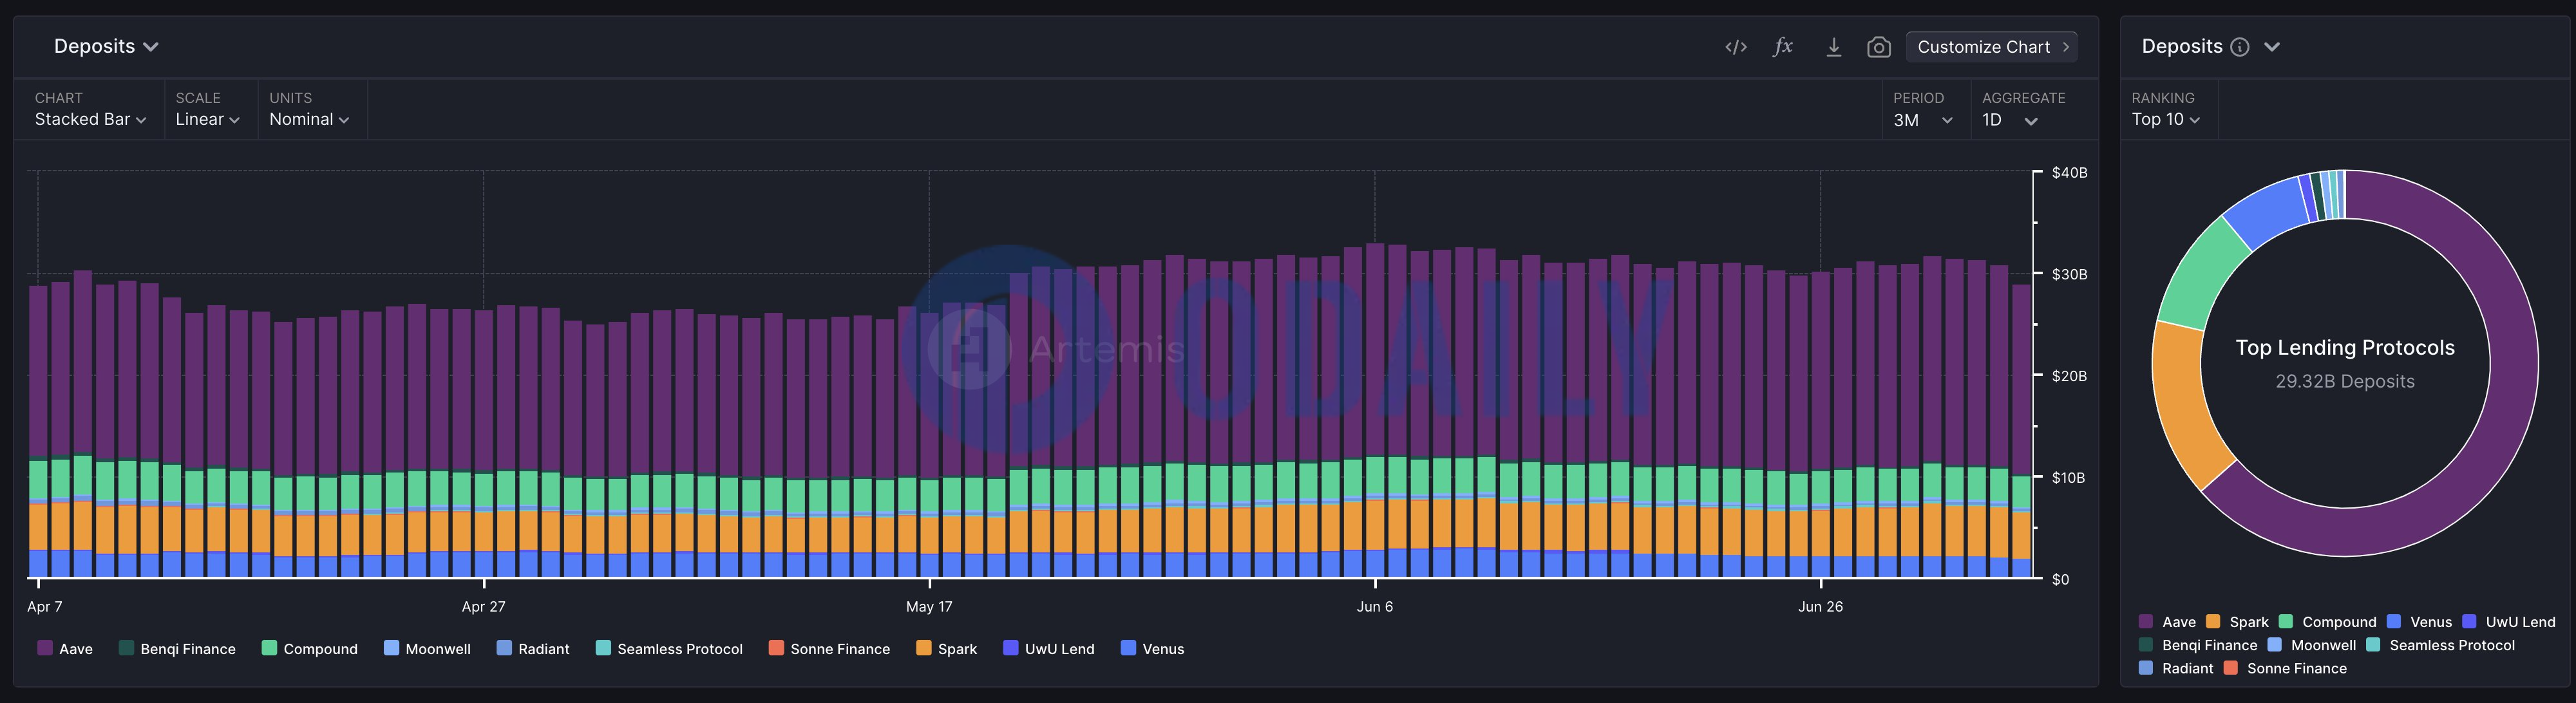
Task: Click the 29.32B Deposits total text
Action: click(x=2345, y=381)
